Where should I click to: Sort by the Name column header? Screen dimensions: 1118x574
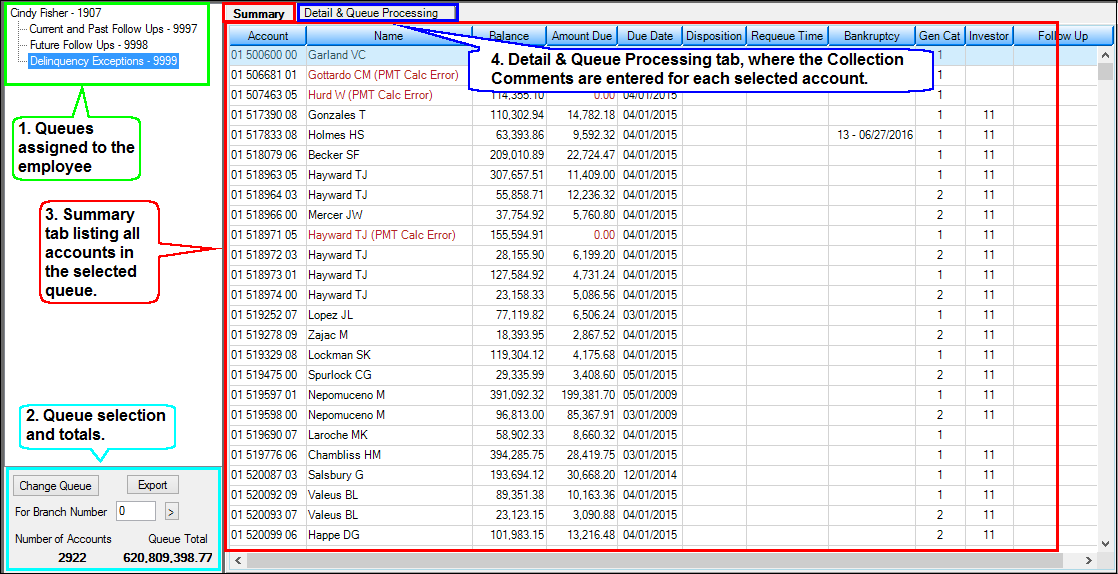coord(389,36)
